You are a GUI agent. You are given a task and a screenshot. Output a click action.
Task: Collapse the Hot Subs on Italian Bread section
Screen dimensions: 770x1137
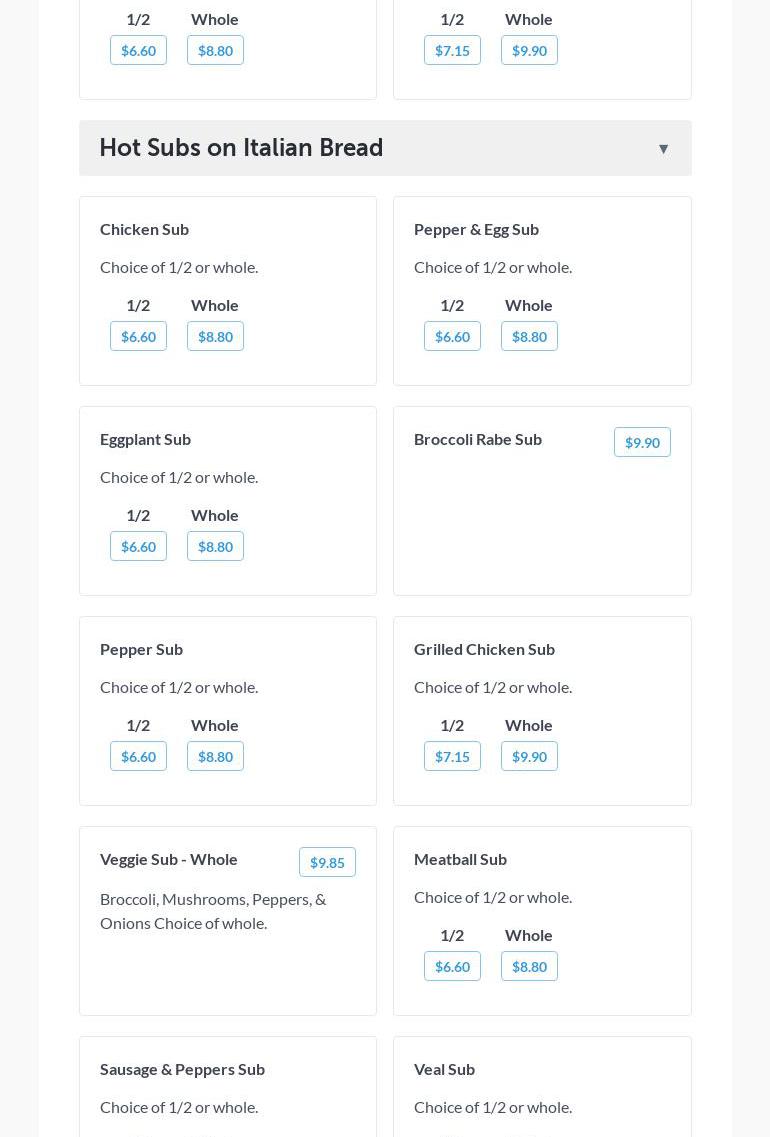[x=663, y=149]
